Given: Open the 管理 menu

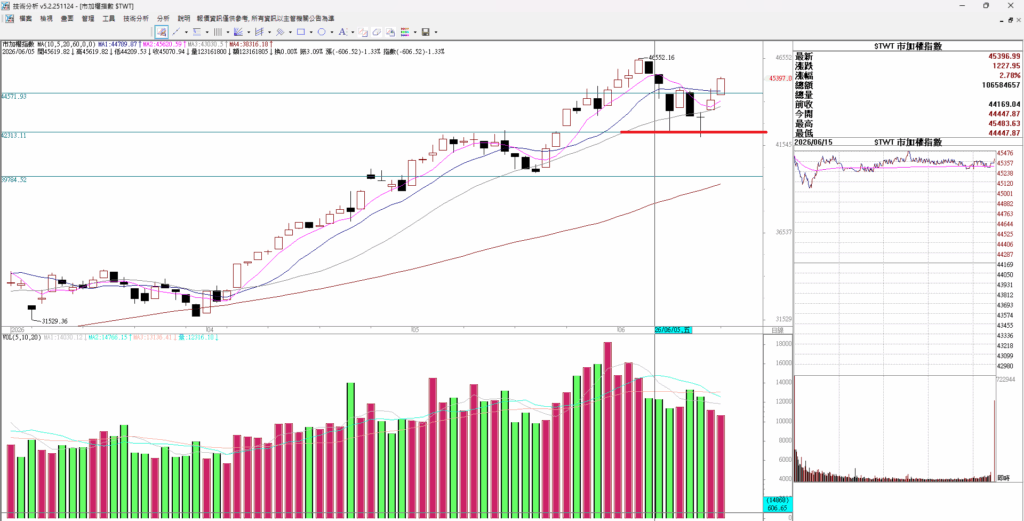Looking at the screenshot, I should coord(88,18).
